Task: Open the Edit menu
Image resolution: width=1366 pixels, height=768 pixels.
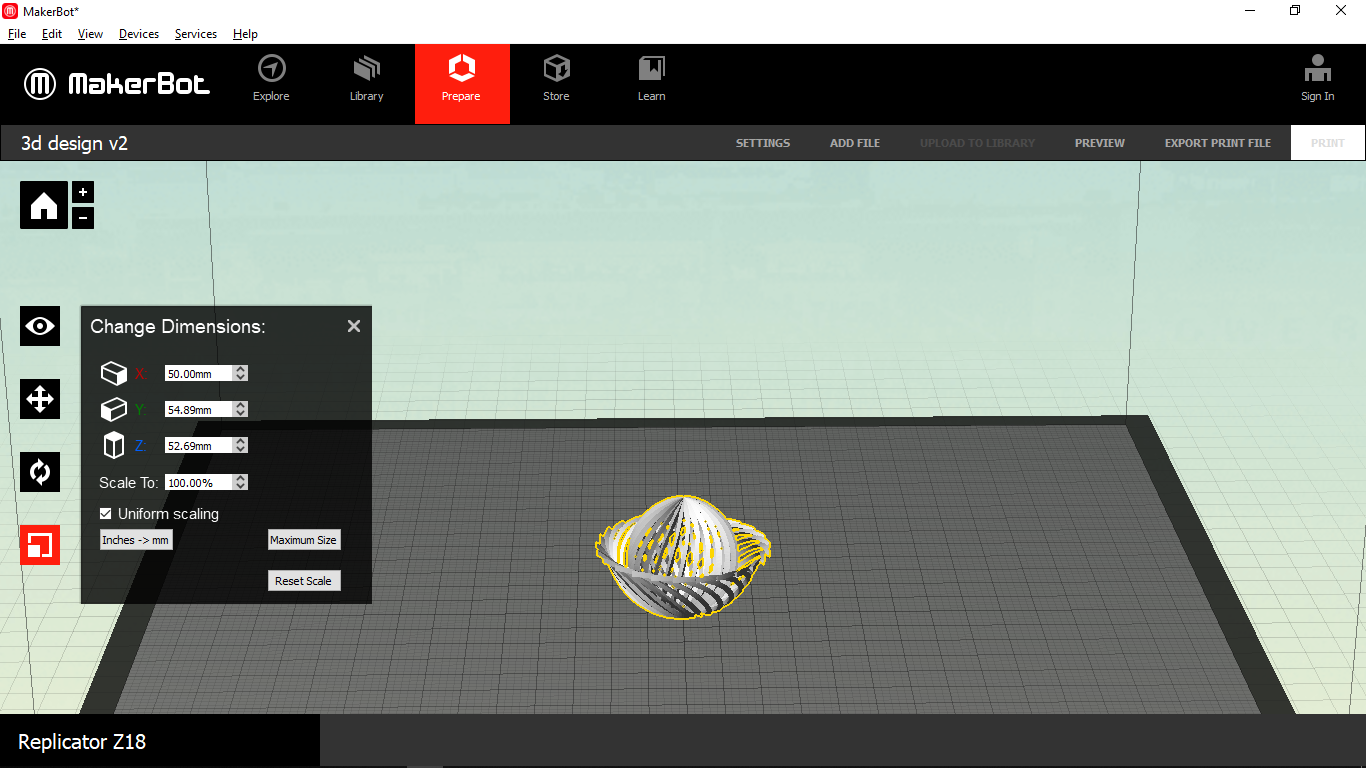Action: (52, 34)
